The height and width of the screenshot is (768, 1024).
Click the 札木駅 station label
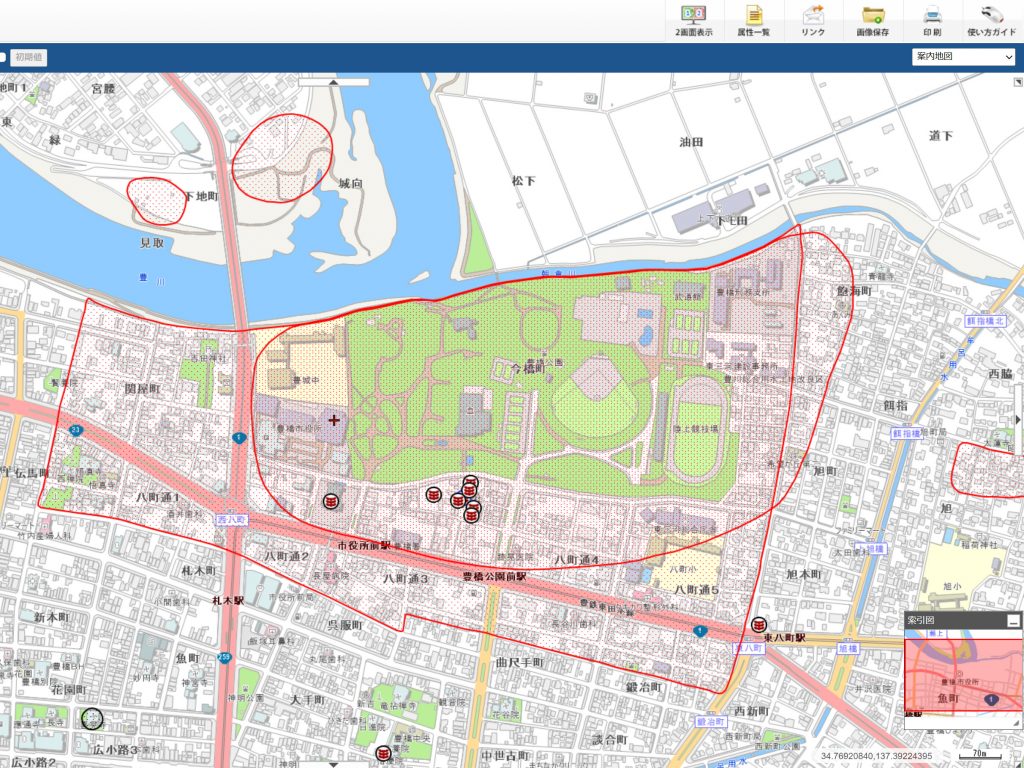228,600
